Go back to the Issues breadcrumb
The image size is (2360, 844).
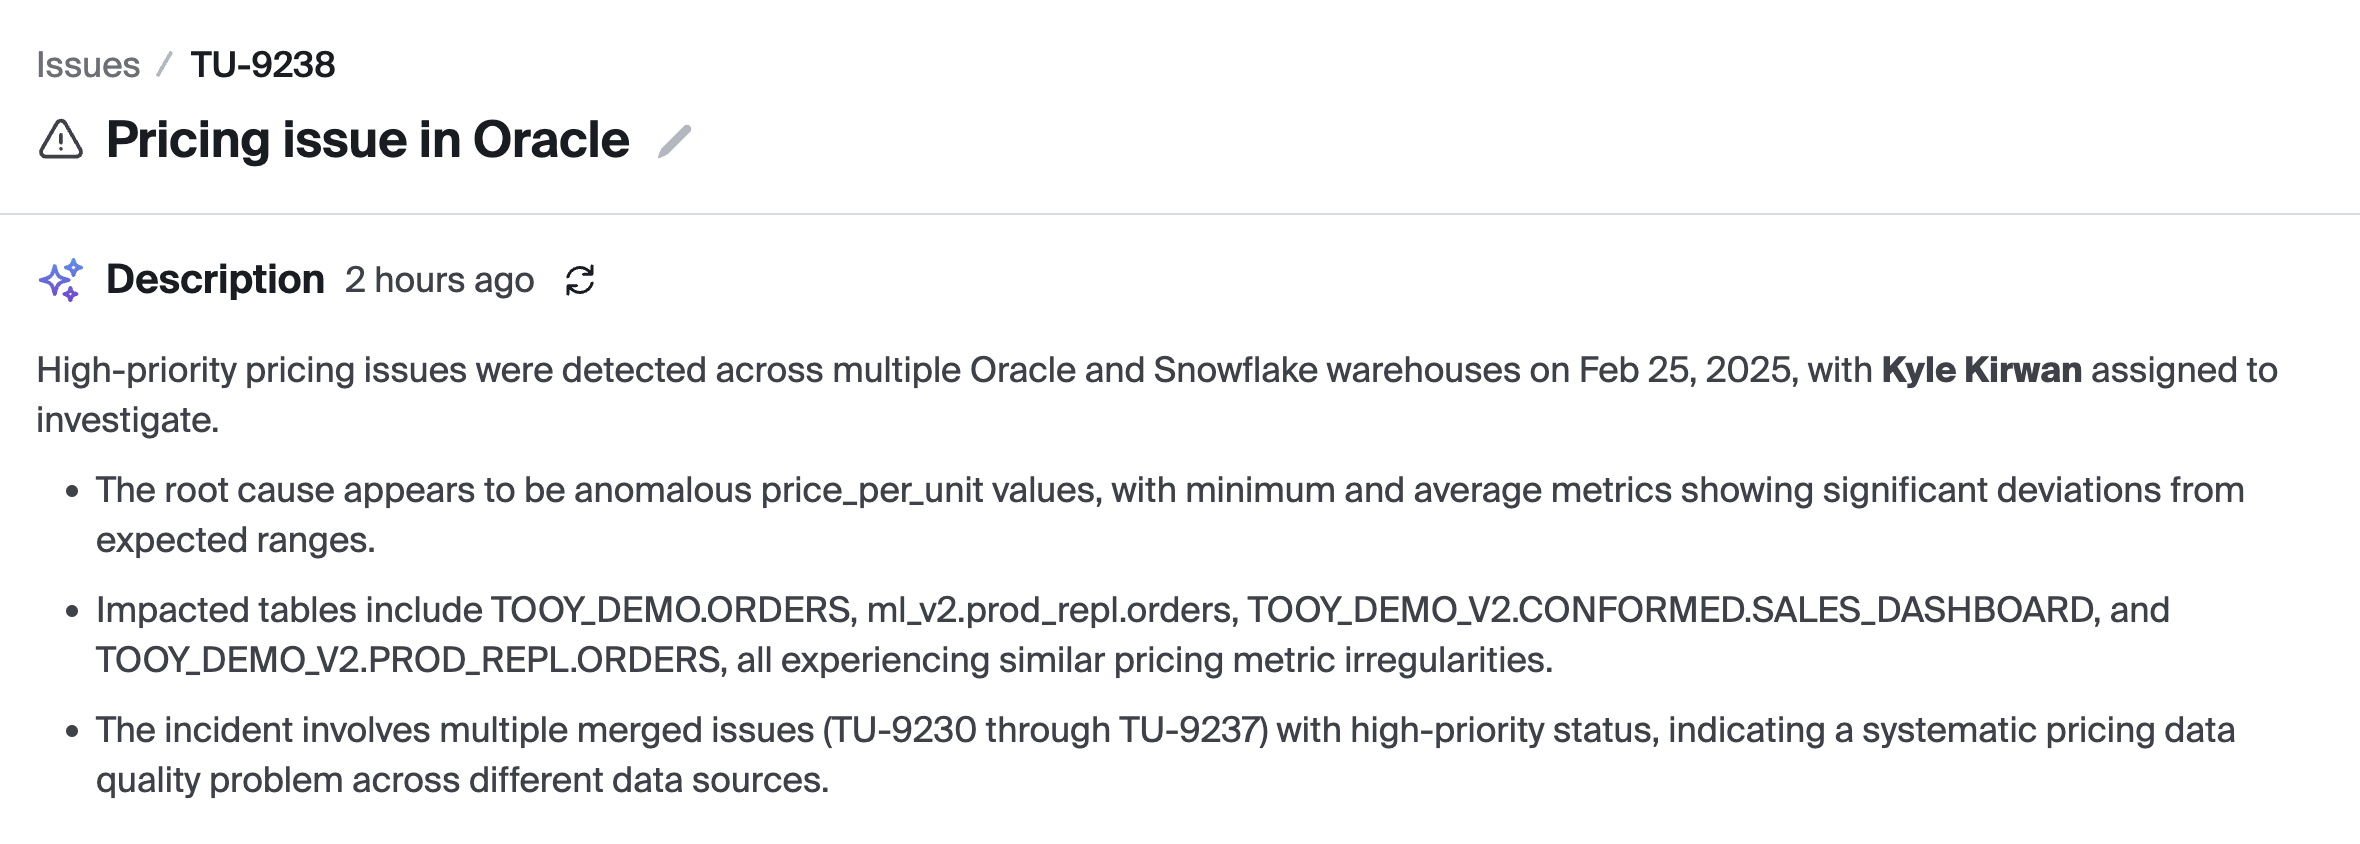click(x=88, y=65)
